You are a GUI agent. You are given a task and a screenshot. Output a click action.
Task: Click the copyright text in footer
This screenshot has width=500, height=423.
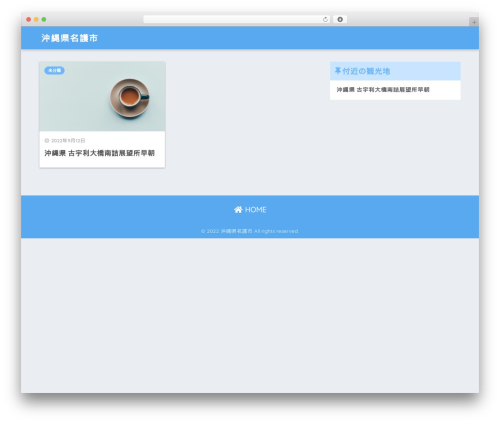tap(250, 231)
